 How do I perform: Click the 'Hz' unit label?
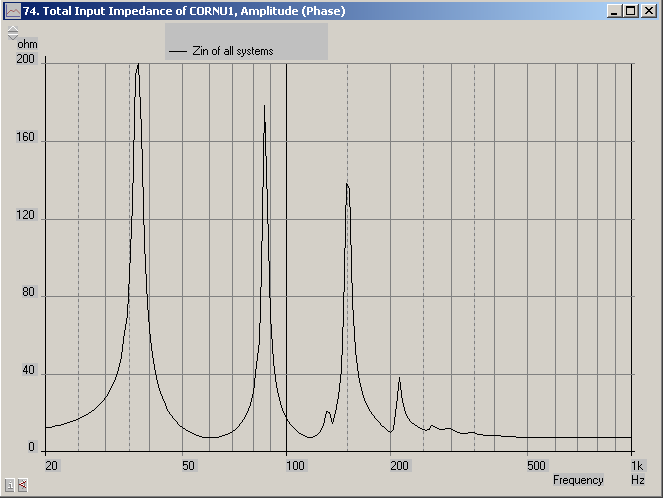click(x=638, y=480)
